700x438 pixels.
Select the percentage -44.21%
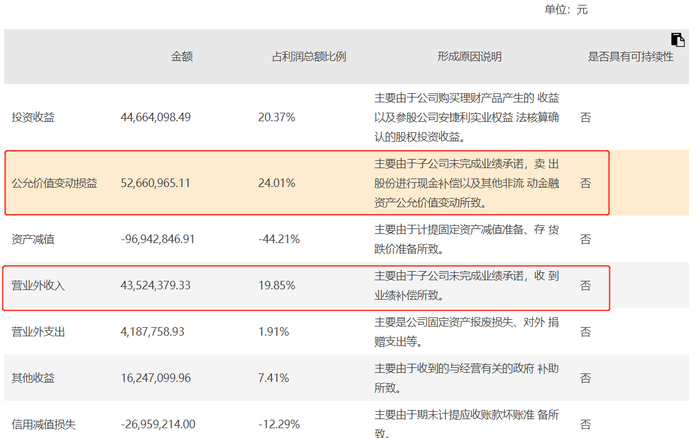click(279, 239)
